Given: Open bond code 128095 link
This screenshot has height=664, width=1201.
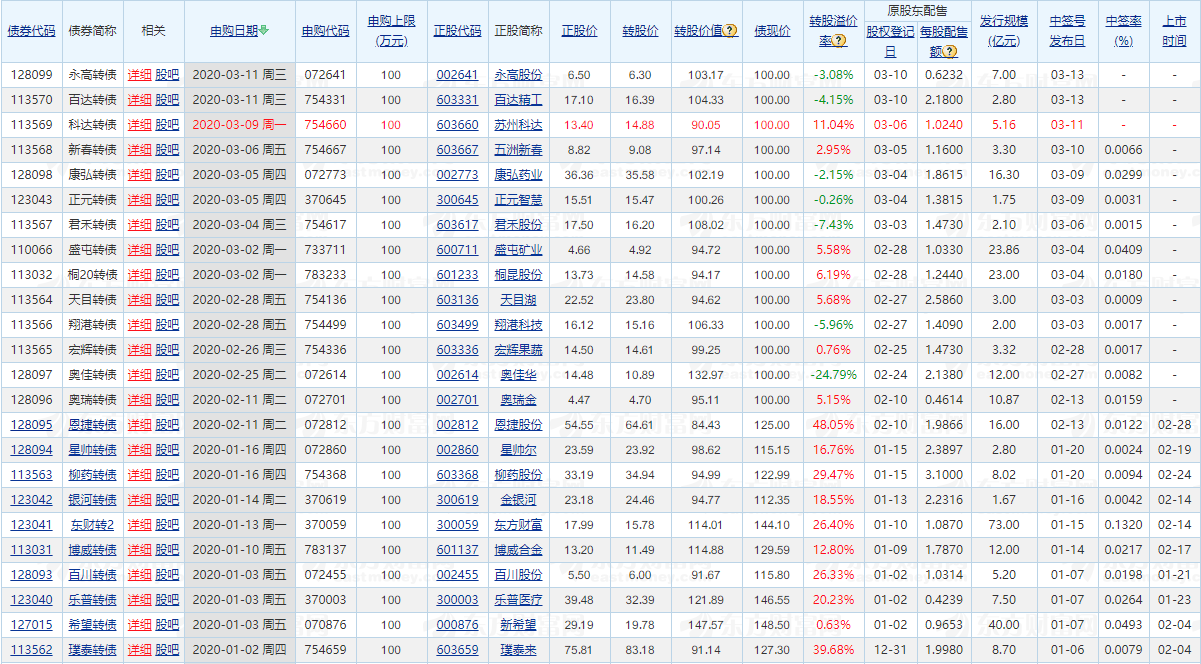Looking at the screenshot, I should pos(32,425).
